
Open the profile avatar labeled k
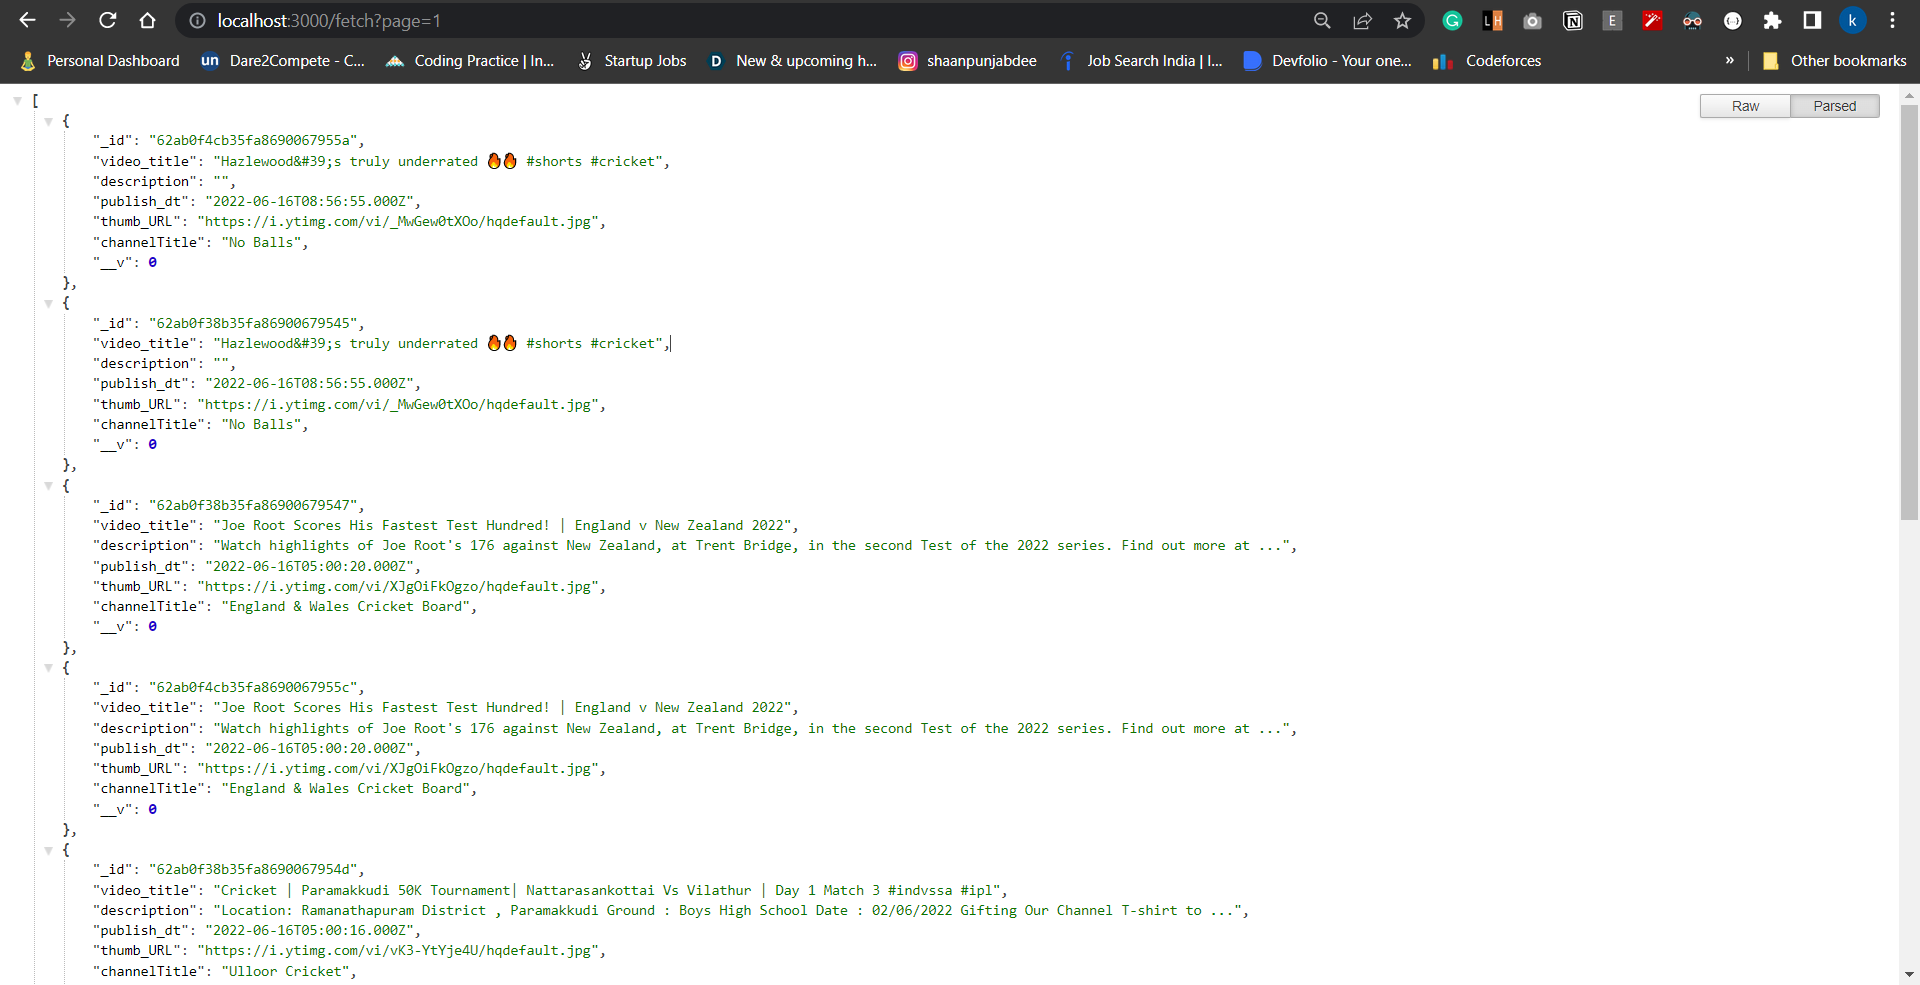tap(1852, 20)
